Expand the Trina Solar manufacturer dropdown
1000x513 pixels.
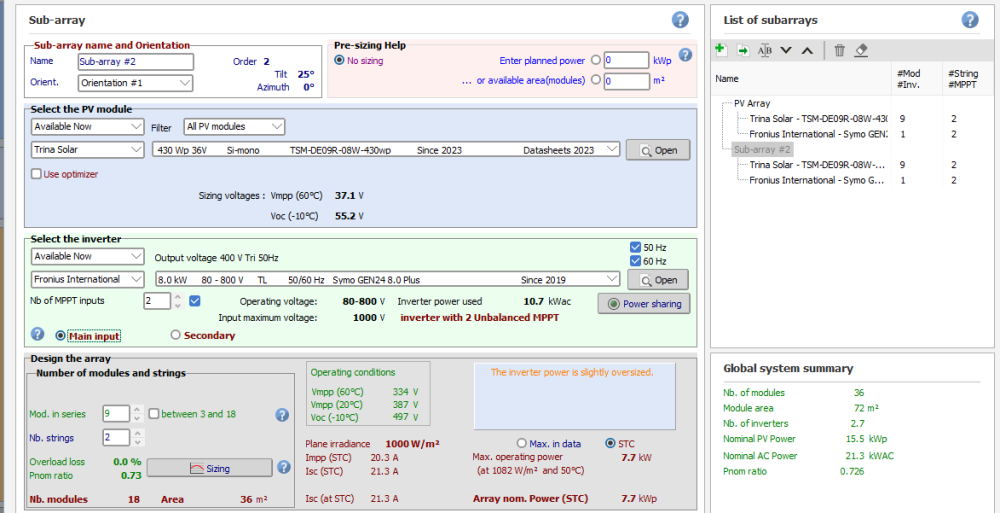click(88, 150)
